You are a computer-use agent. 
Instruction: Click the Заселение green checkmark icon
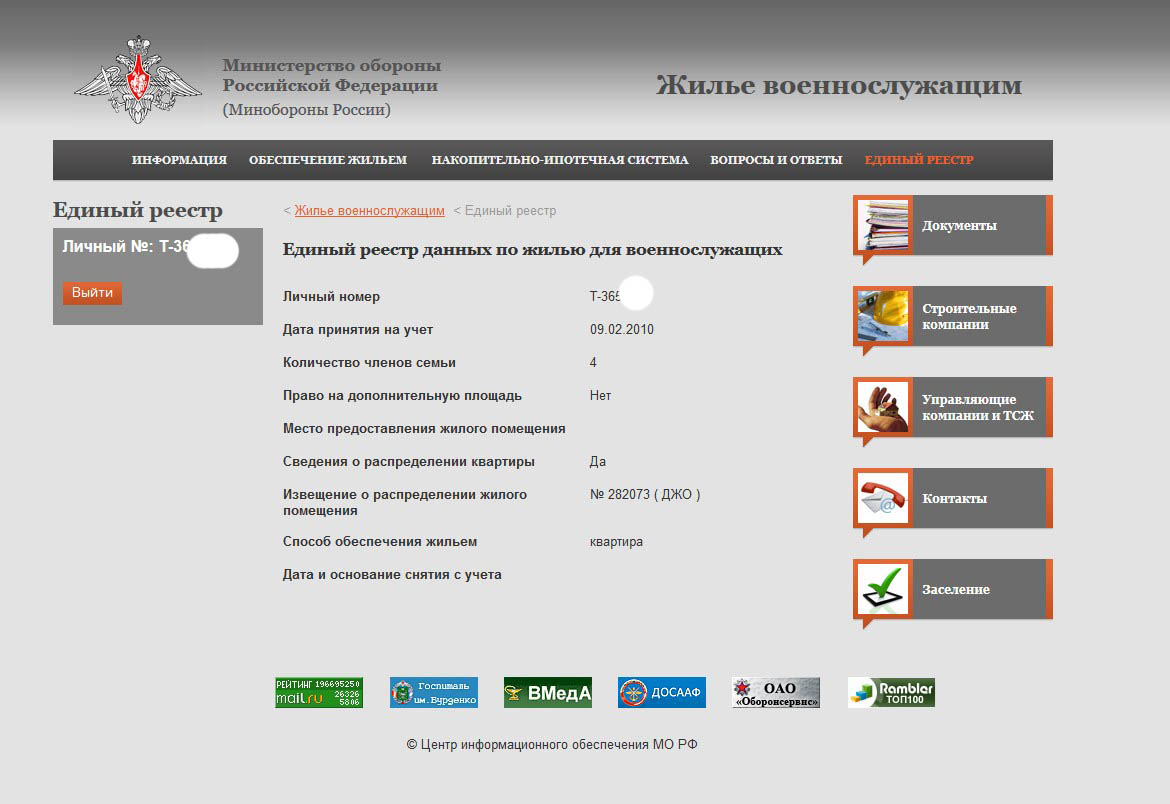[883, 589]
